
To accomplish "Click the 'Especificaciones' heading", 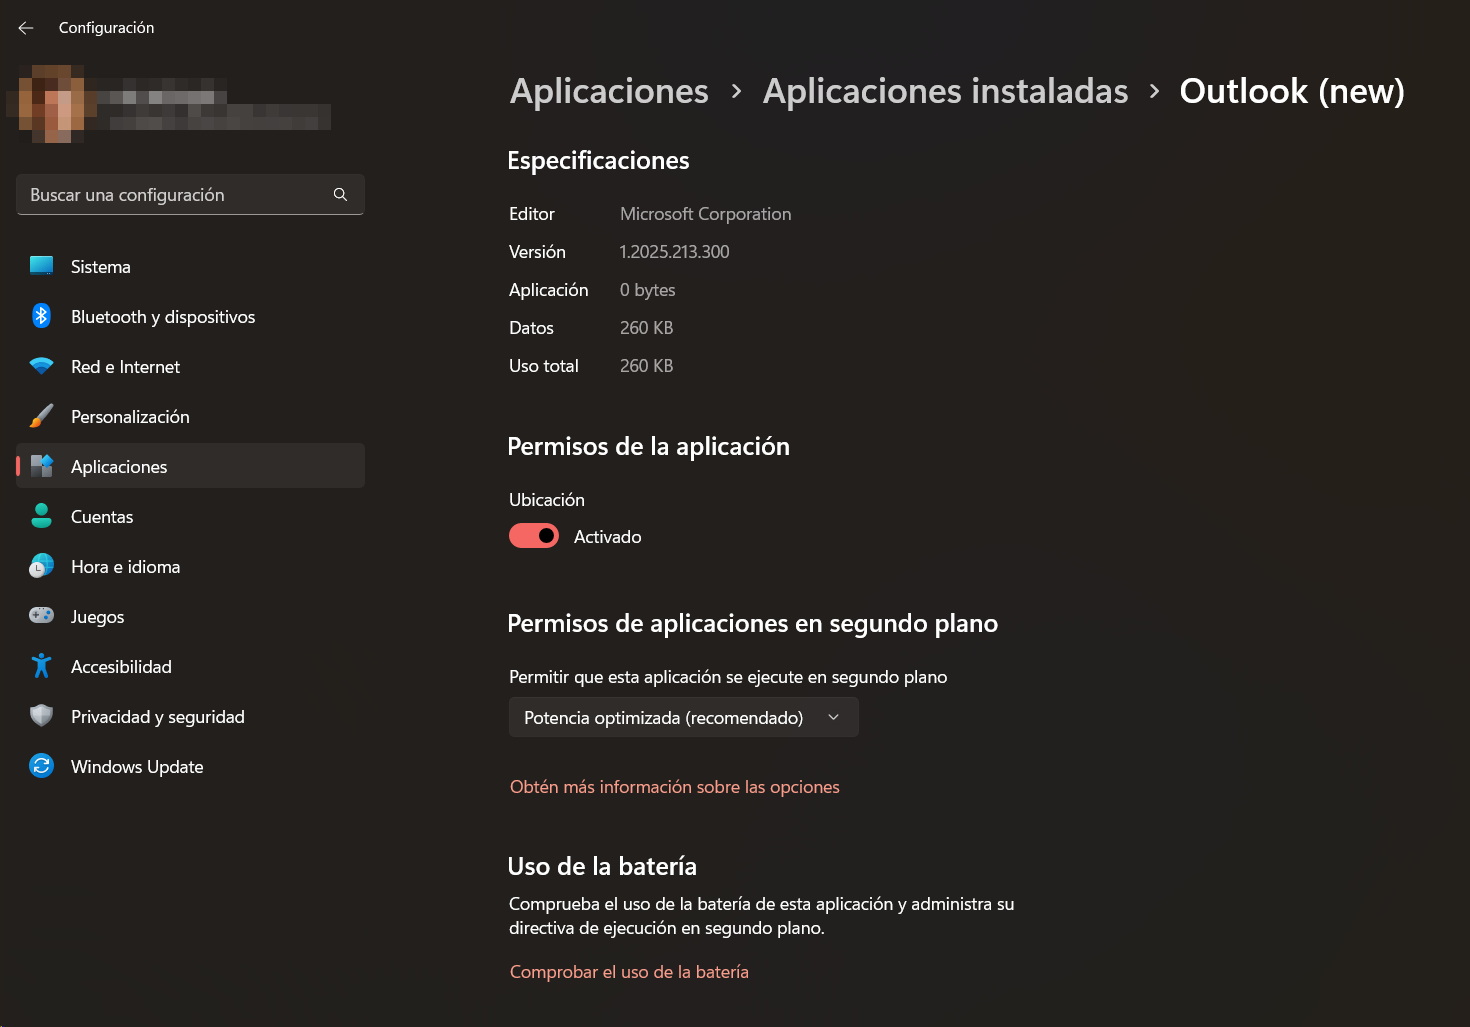I will pyautogui.click(x=598, y=161).
